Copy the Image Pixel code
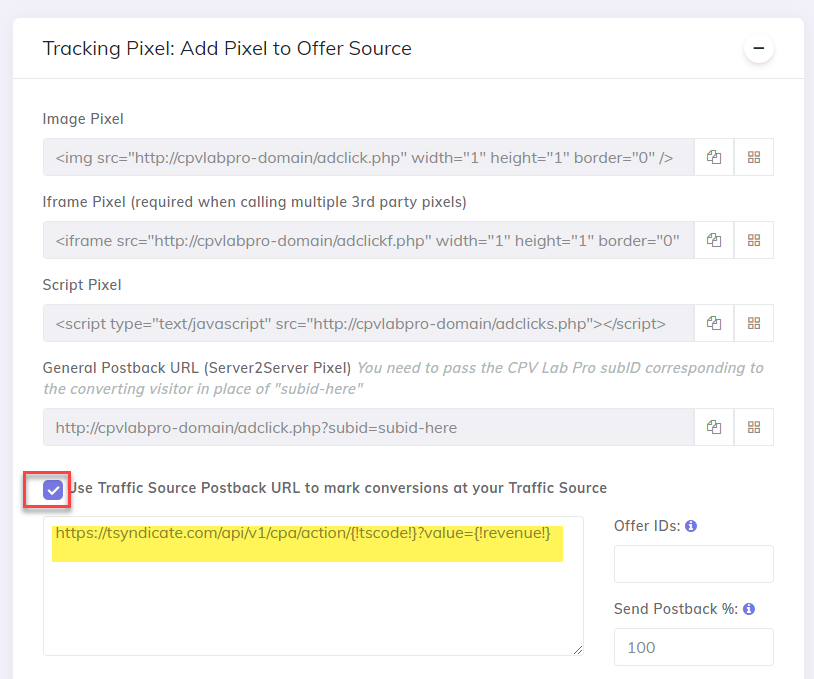Image resolution: width=814 pixels, height=679 pixels. point(714,157)
